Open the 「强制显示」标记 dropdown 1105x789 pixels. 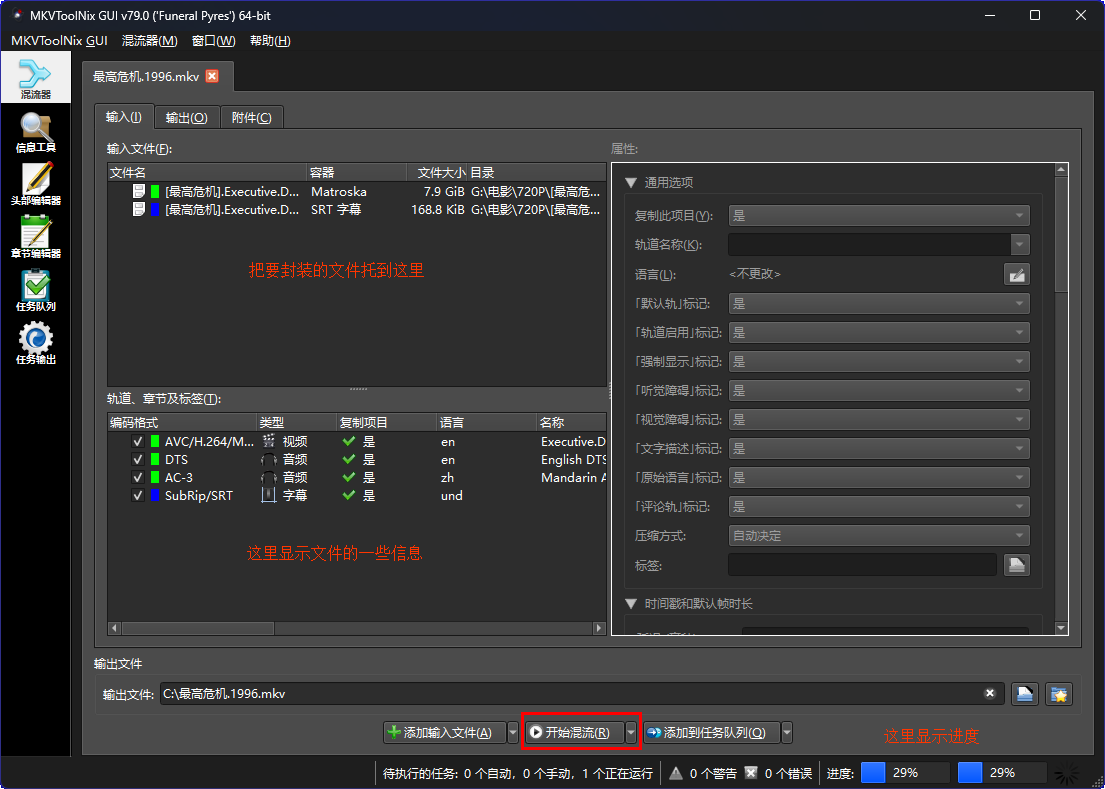tap(879, 361)
